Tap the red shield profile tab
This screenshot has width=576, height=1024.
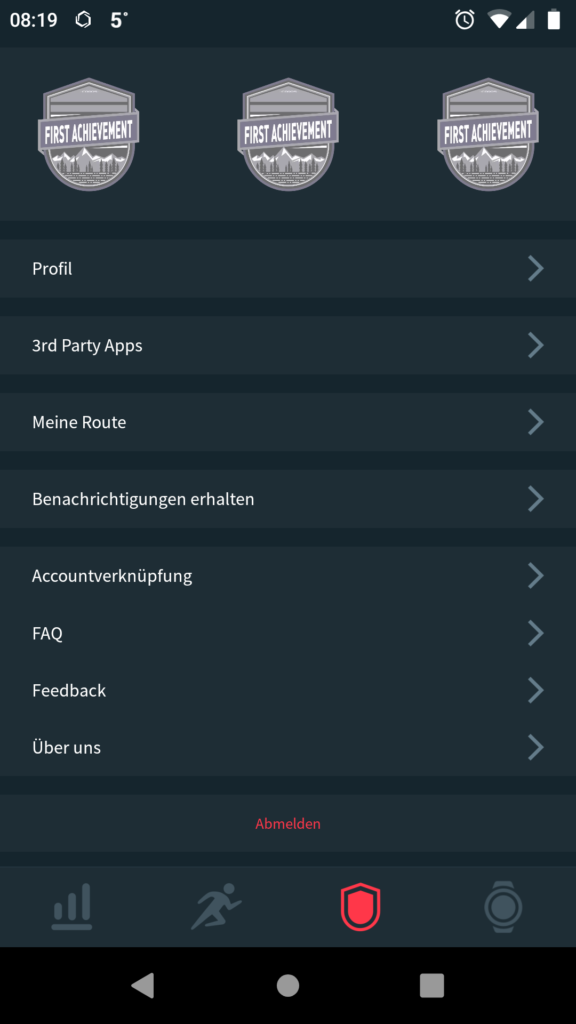tap(360, 906)
